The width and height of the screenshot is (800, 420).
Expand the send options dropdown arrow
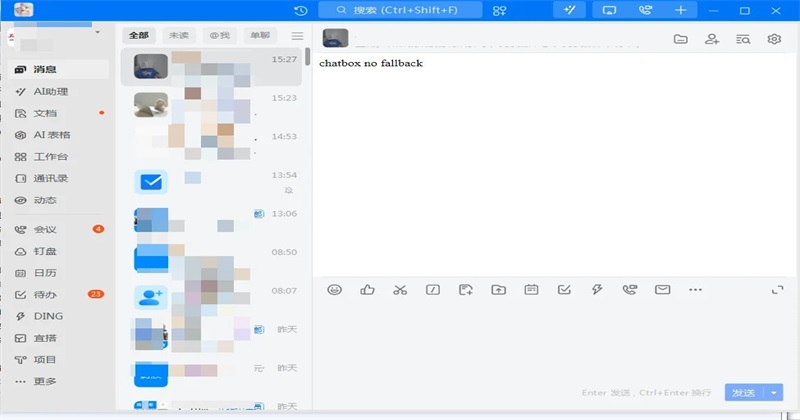point(774,393)
